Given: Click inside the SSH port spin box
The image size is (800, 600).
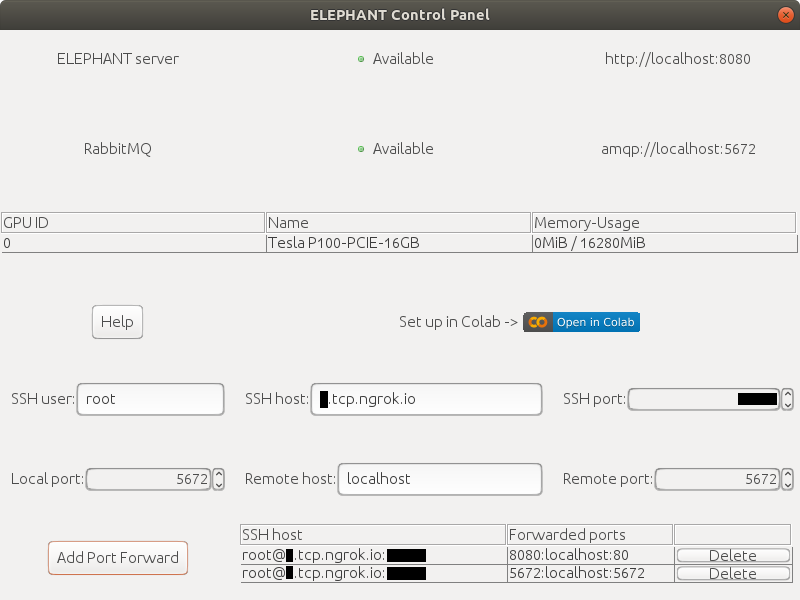Looking at the screenshot, I should [x=704, y=399].
